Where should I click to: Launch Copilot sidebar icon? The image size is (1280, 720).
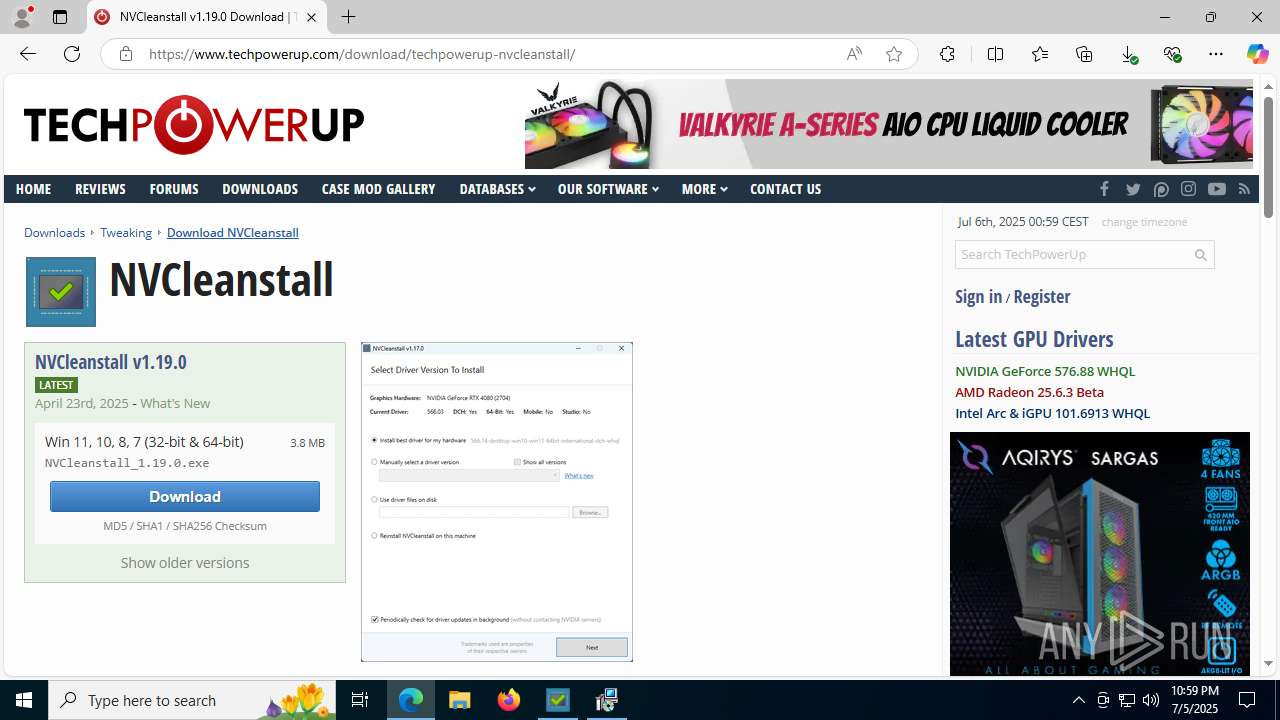1257,54
